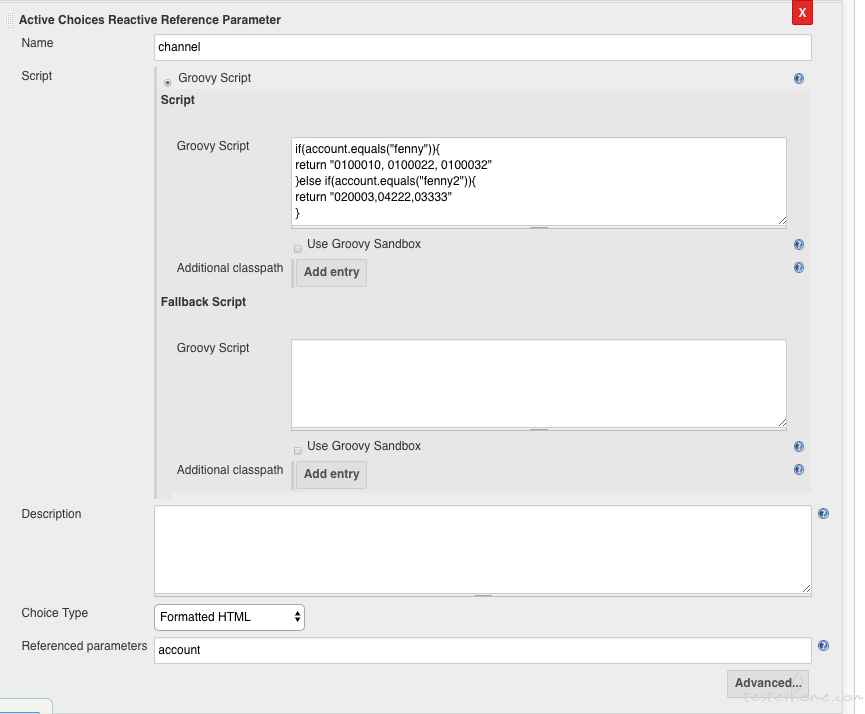
Task: Expand Advanced options button
Action: coord(768,683)
